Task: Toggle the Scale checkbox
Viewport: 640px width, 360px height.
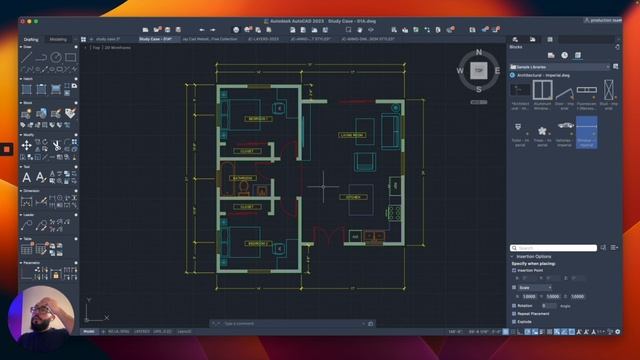Action: click(x=514, y=287)
